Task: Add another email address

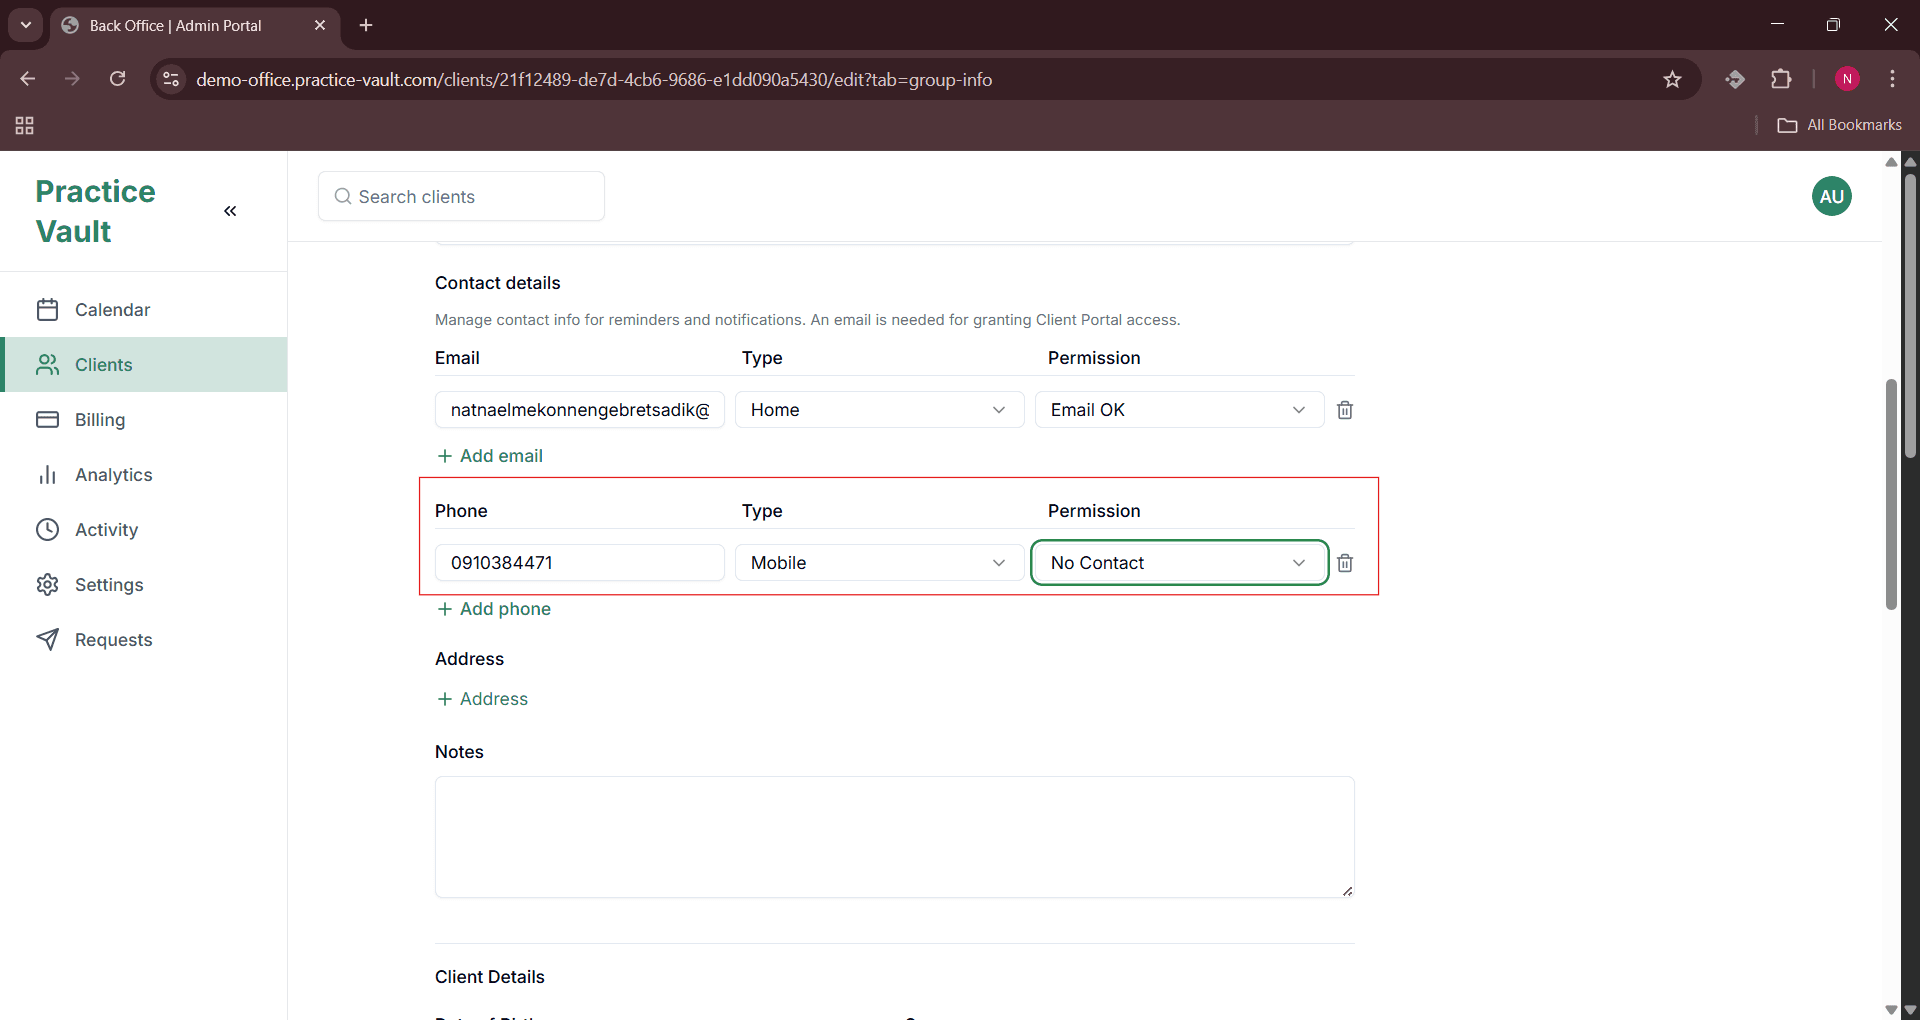Action: [489, 455]
